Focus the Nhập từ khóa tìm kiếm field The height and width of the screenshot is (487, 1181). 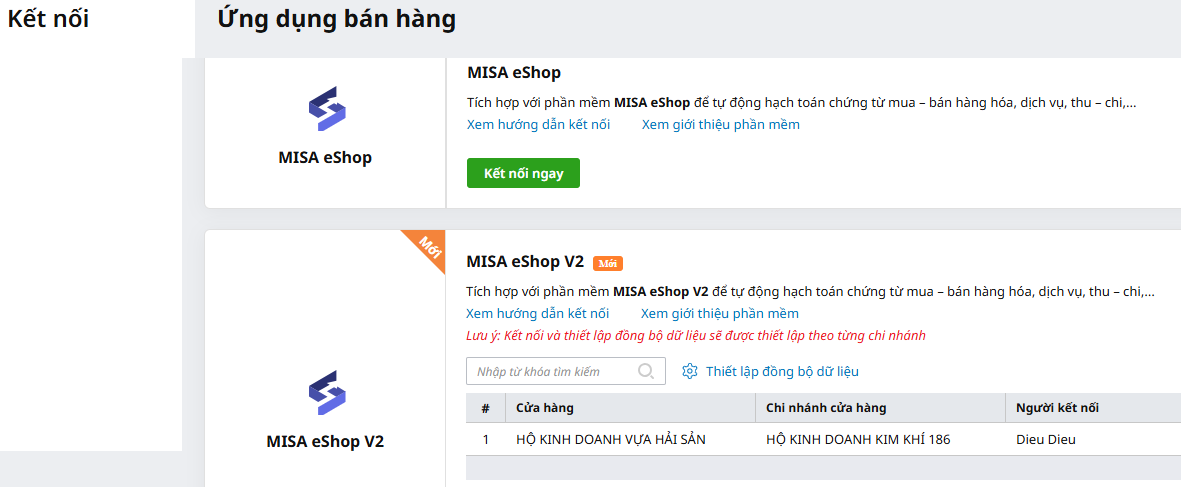click(x=566, y=371)
